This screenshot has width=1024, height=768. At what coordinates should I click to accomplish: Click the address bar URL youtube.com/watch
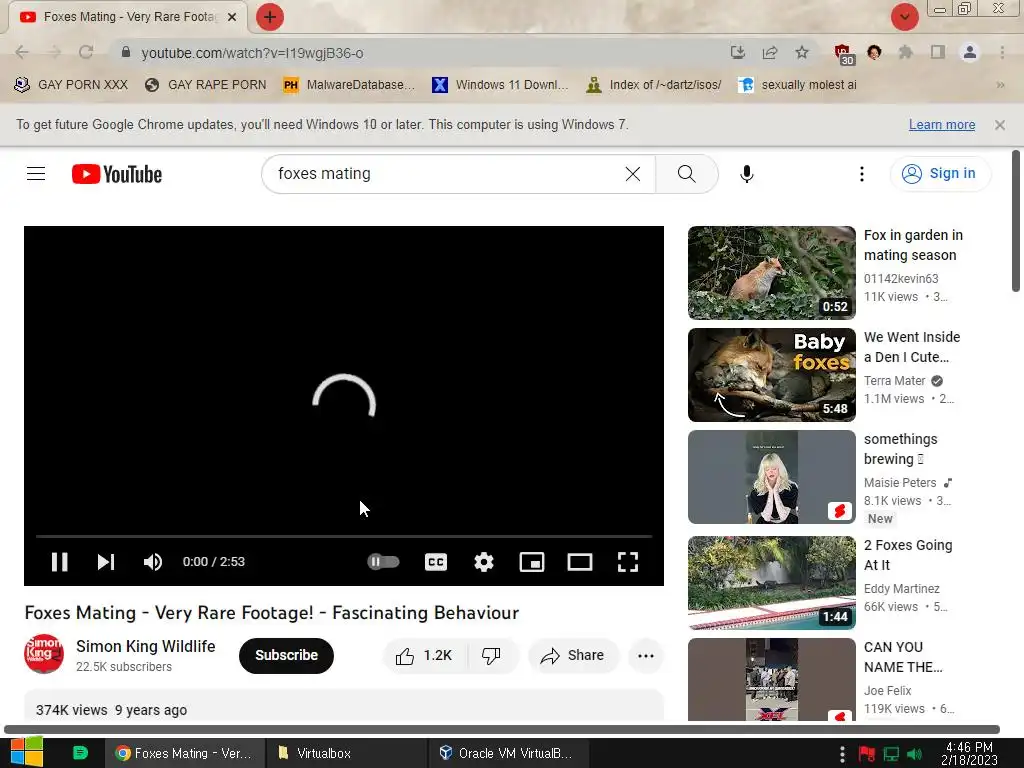pyautogui.click(x=252, y=53)
